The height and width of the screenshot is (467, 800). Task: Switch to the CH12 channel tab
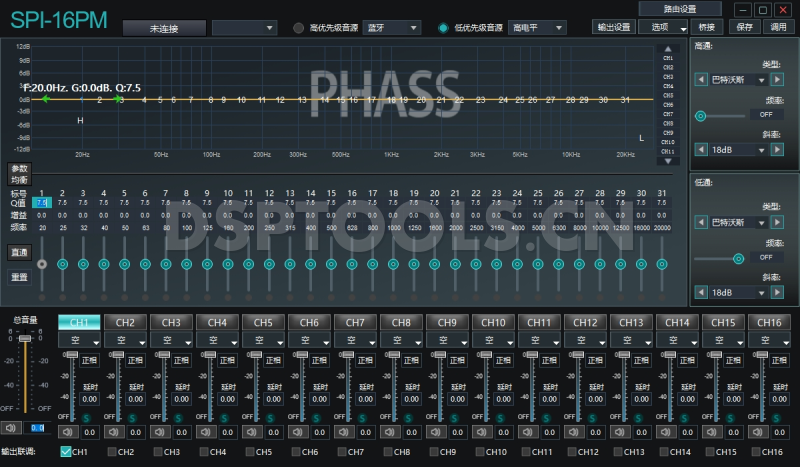(x=585, y=323)
